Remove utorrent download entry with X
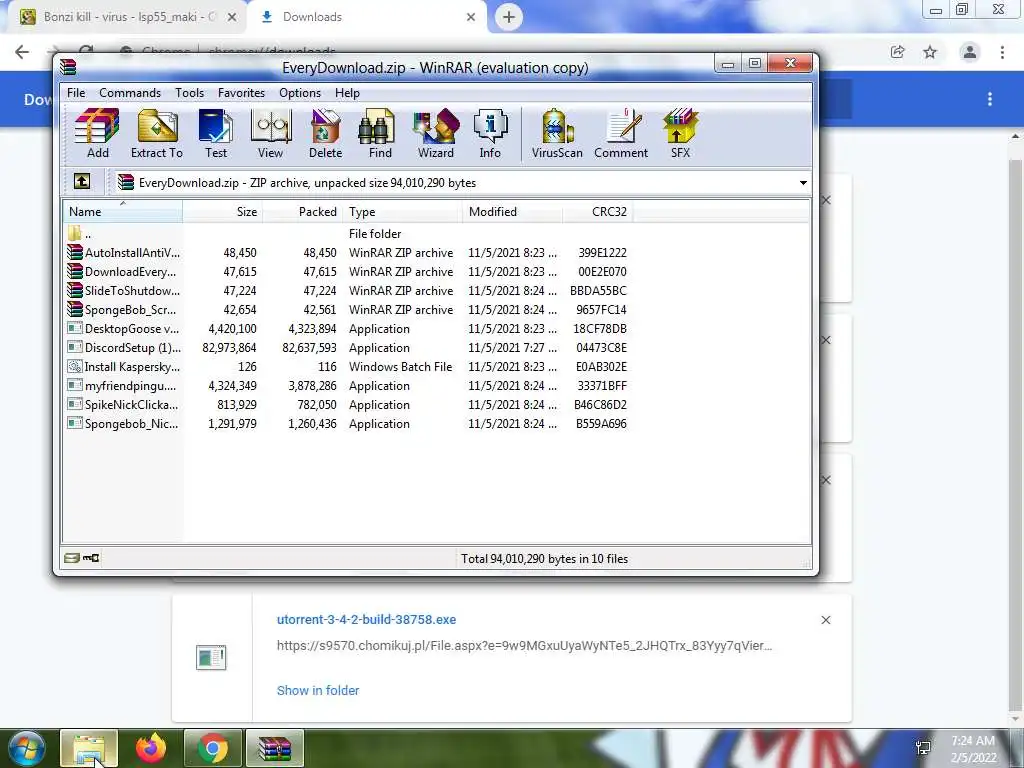 click(x=825, y=620)
